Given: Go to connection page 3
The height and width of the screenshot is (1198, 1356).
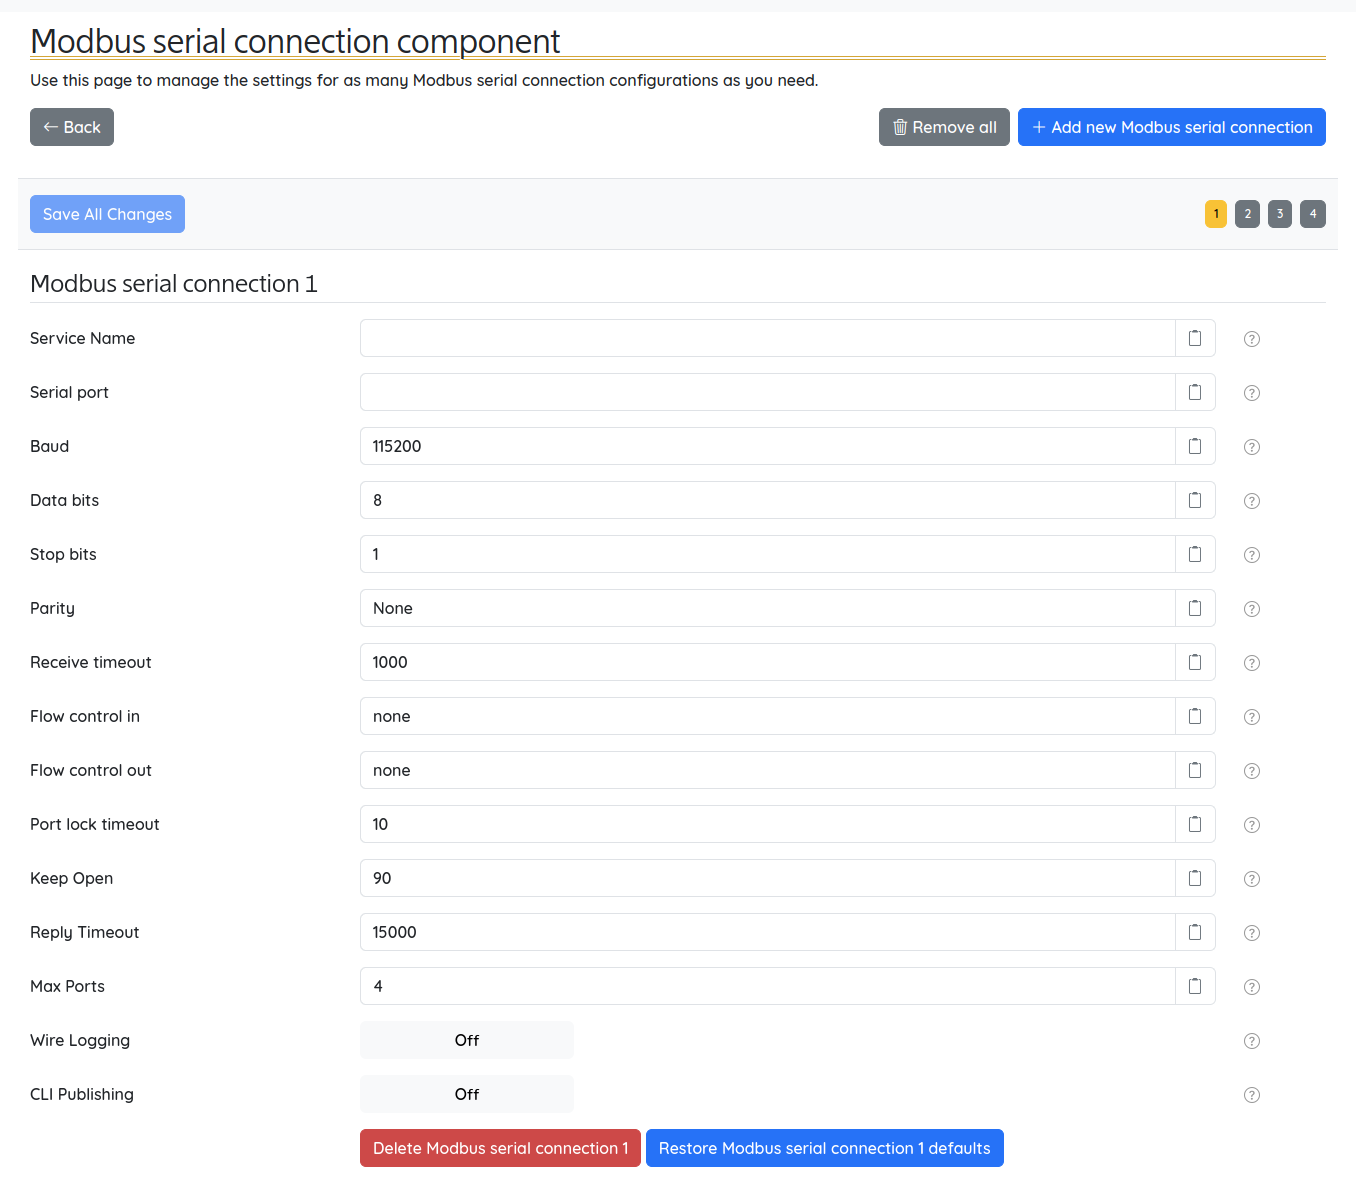Looking at the screenshot, I should point(1280,214).
